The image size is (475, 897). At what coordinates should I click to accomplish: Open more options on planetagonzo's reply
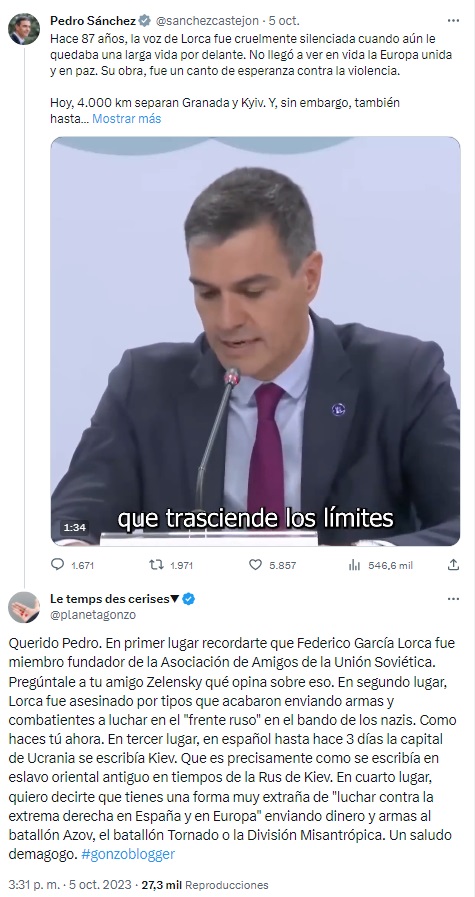(x=453, y=599)
